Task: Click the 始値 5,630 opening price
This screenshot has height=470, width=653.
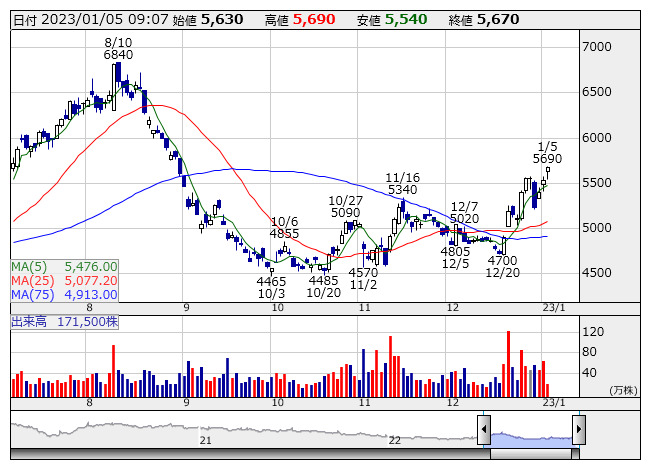Action: click(208, 20)
